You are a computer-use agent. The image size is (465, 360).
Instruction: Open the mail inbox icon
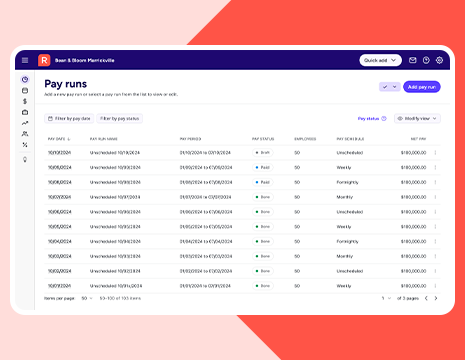[413, 60]
